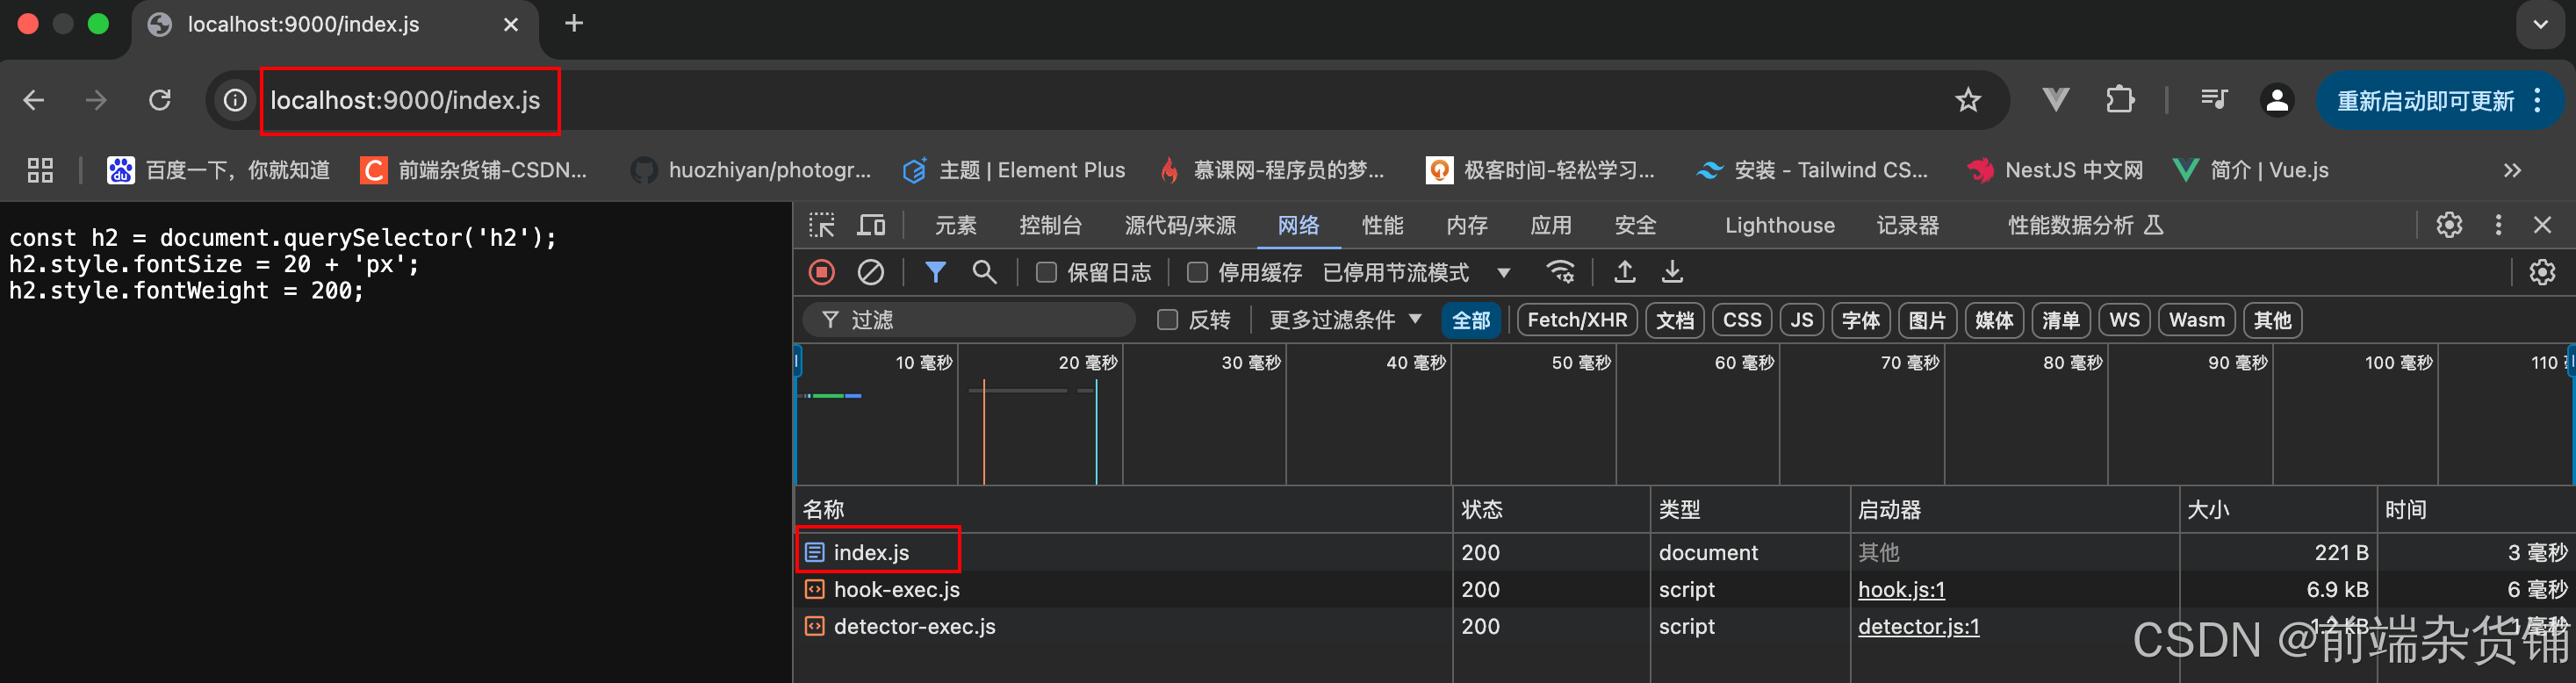Open network panel settings gear
Image resolution: width=2576 pixels, height=683 pixels.
[x=2542, y=272]
